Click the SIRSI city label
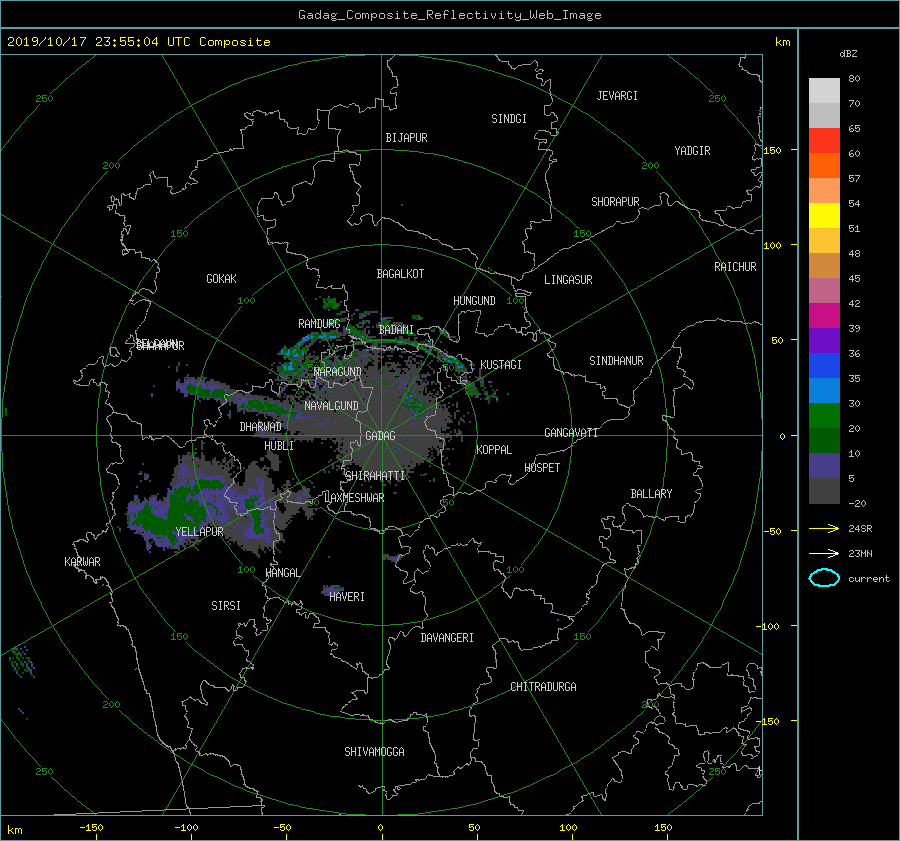Image resolution: width=900 pixels, height=841 pixels. (x=226, y=606)
